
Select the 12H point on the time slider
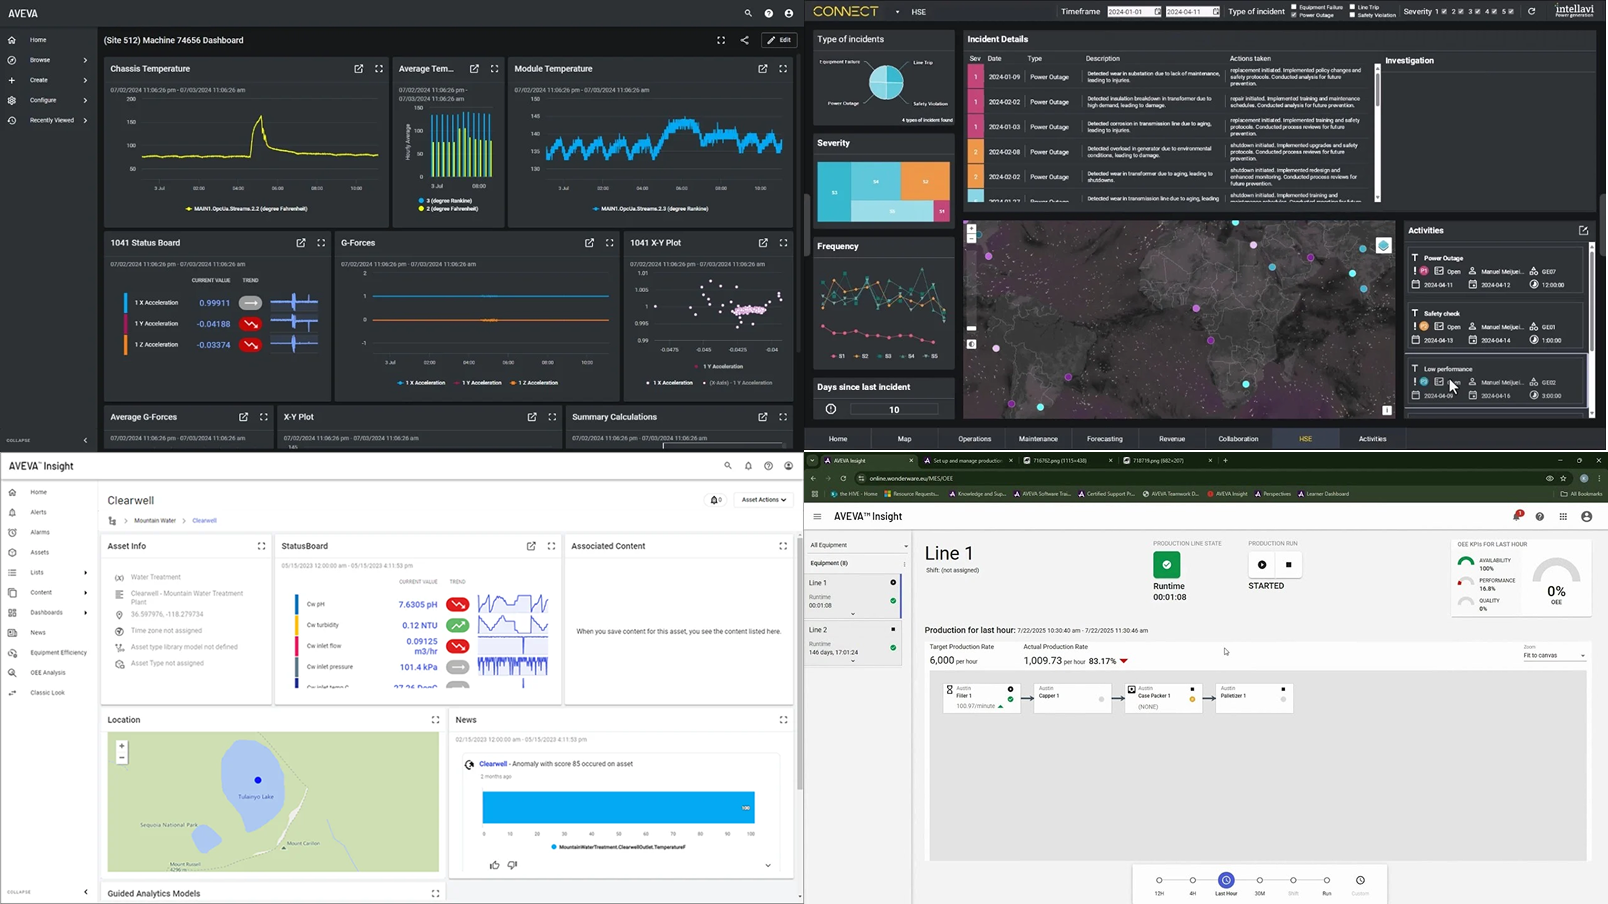tap(1159, 881)
